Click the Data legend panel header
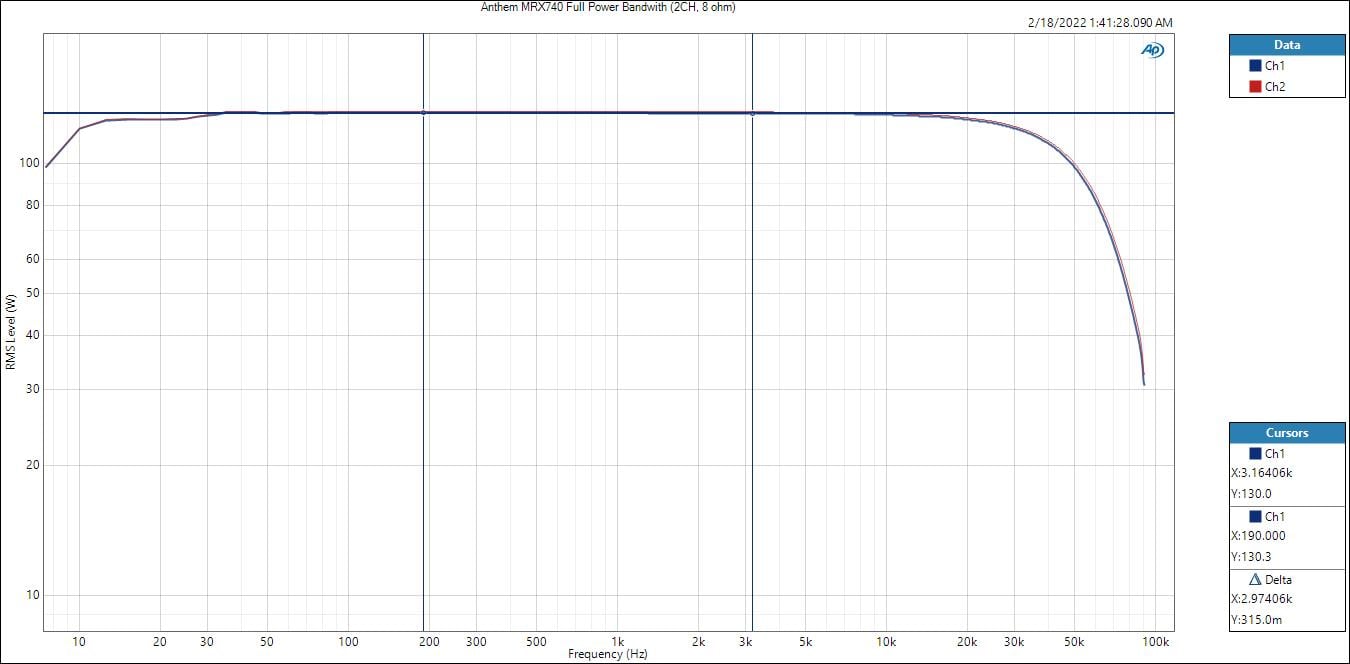This screenshot has height=664, width=1350. [1286, 45]
